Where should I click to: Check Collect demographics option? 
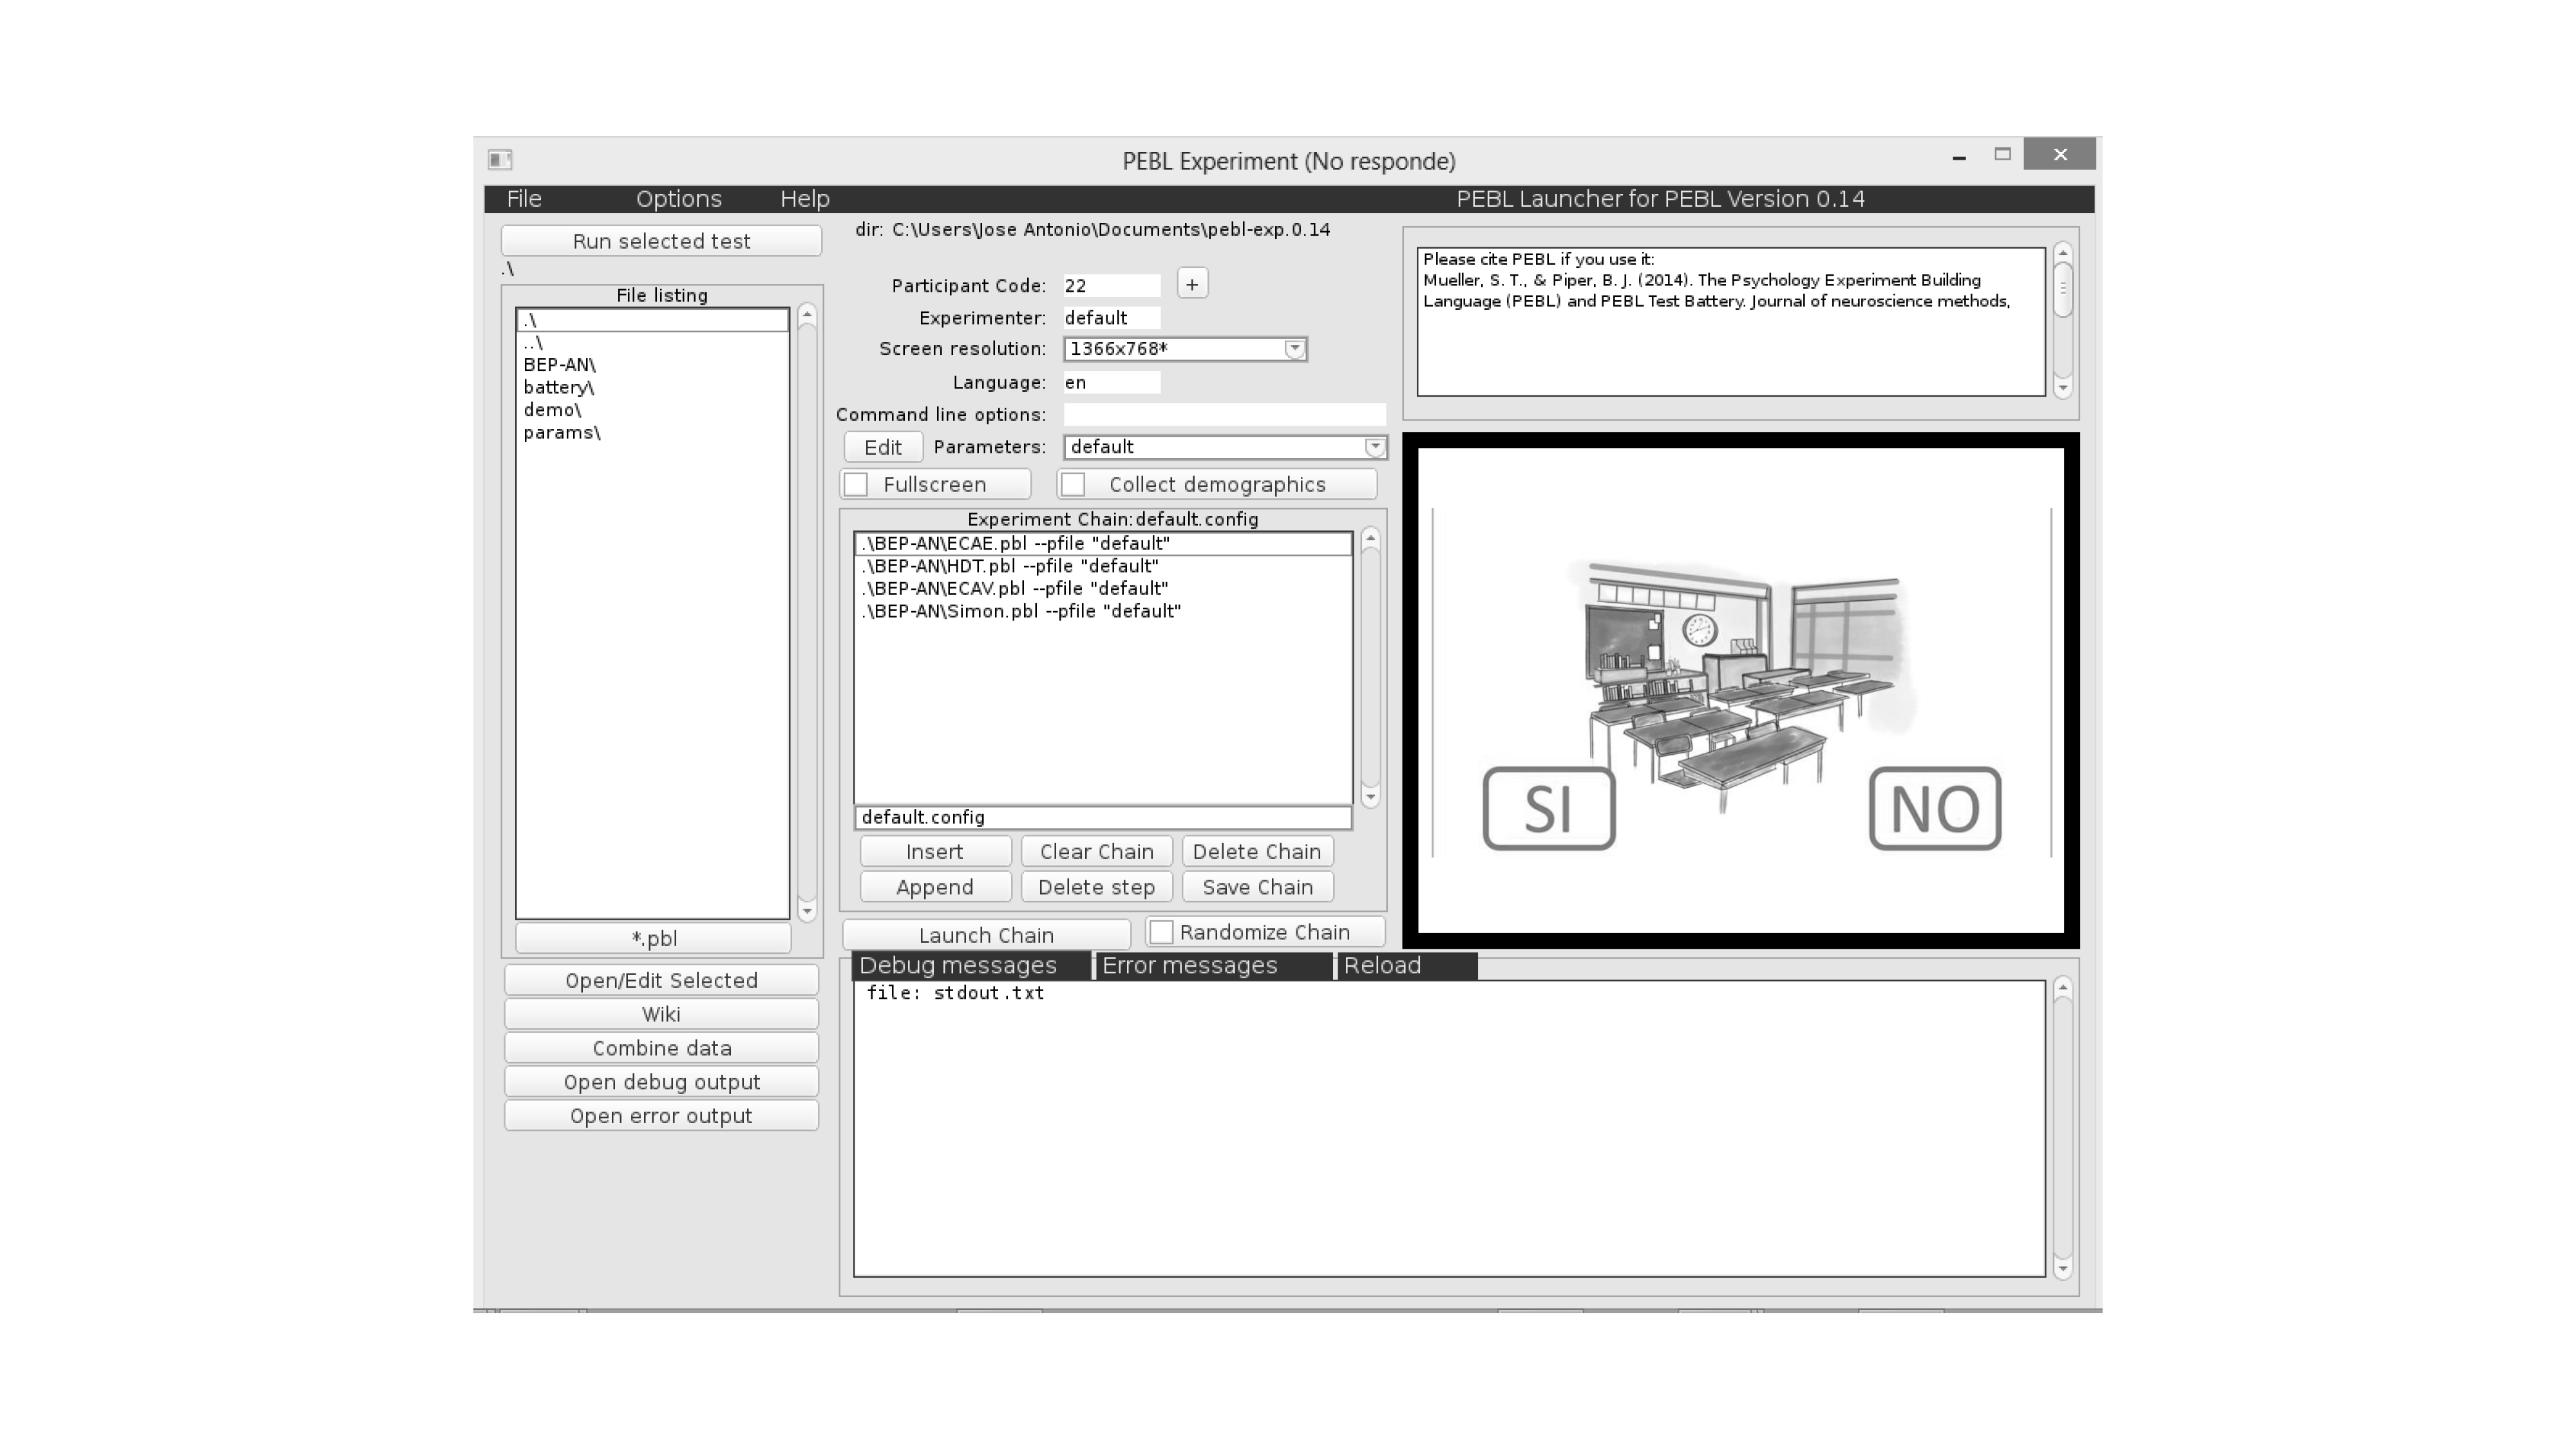(x=1073, y=485)
